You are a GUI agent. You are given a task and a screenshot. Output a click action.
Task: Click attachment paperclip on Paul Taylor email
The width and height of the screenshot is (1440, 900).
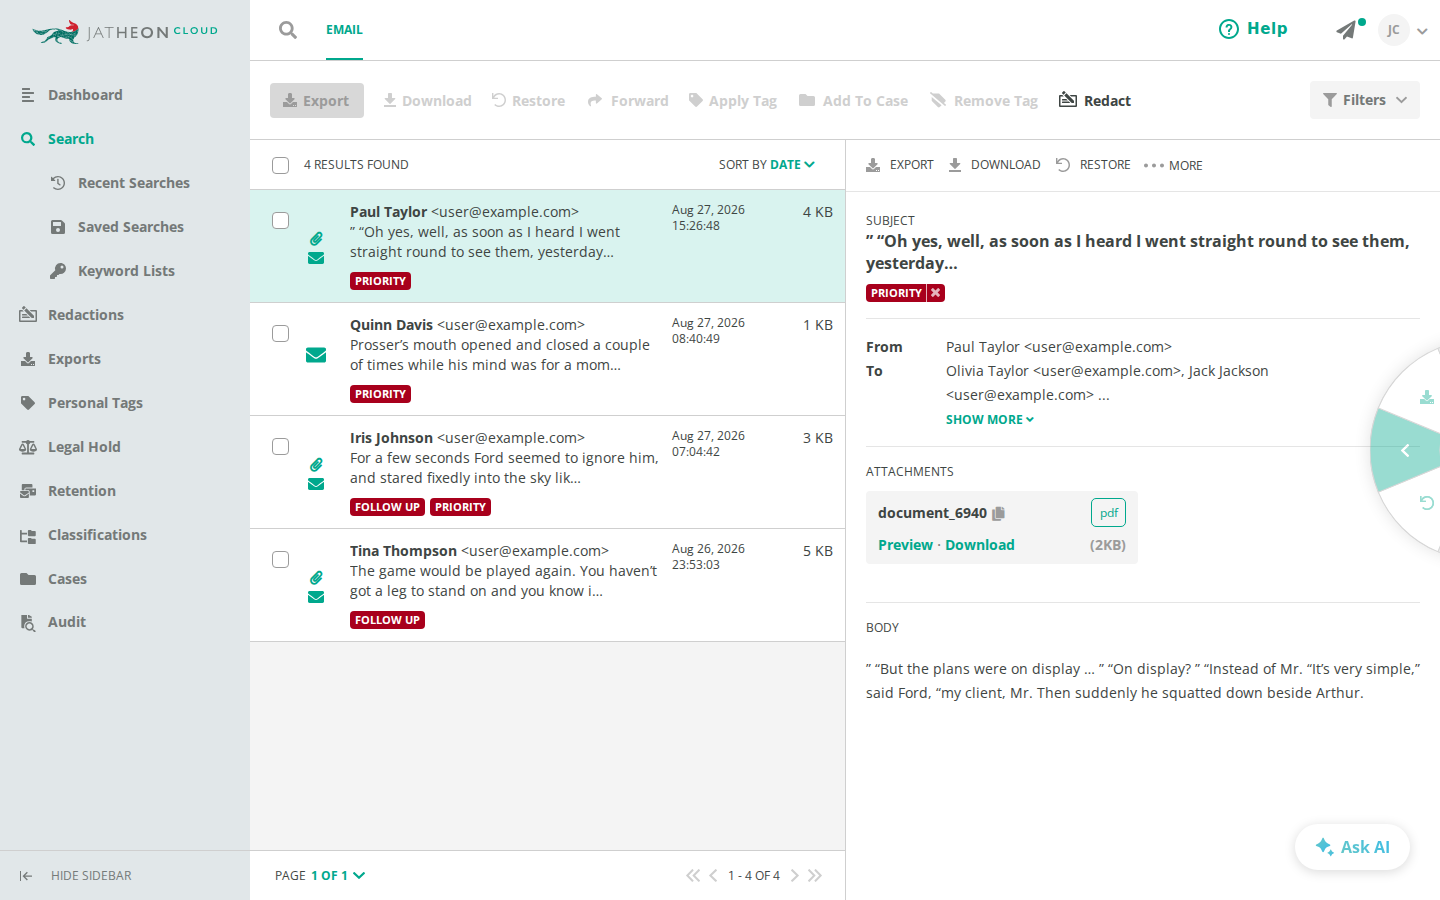pyautogui.click(x=316, y=239)
